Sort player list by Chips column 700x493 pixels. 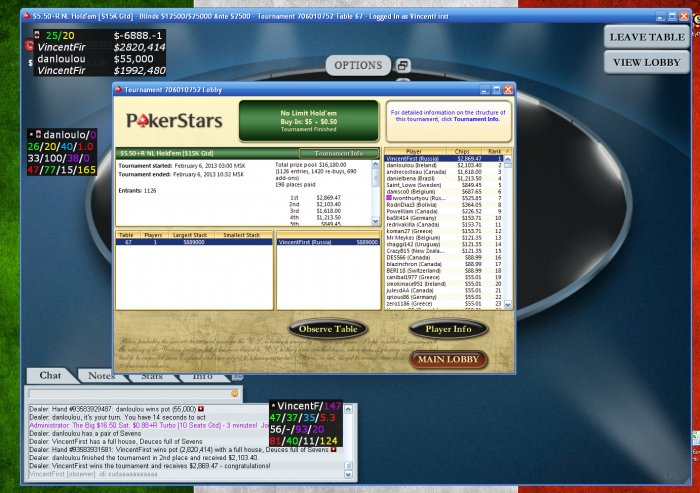463,151
